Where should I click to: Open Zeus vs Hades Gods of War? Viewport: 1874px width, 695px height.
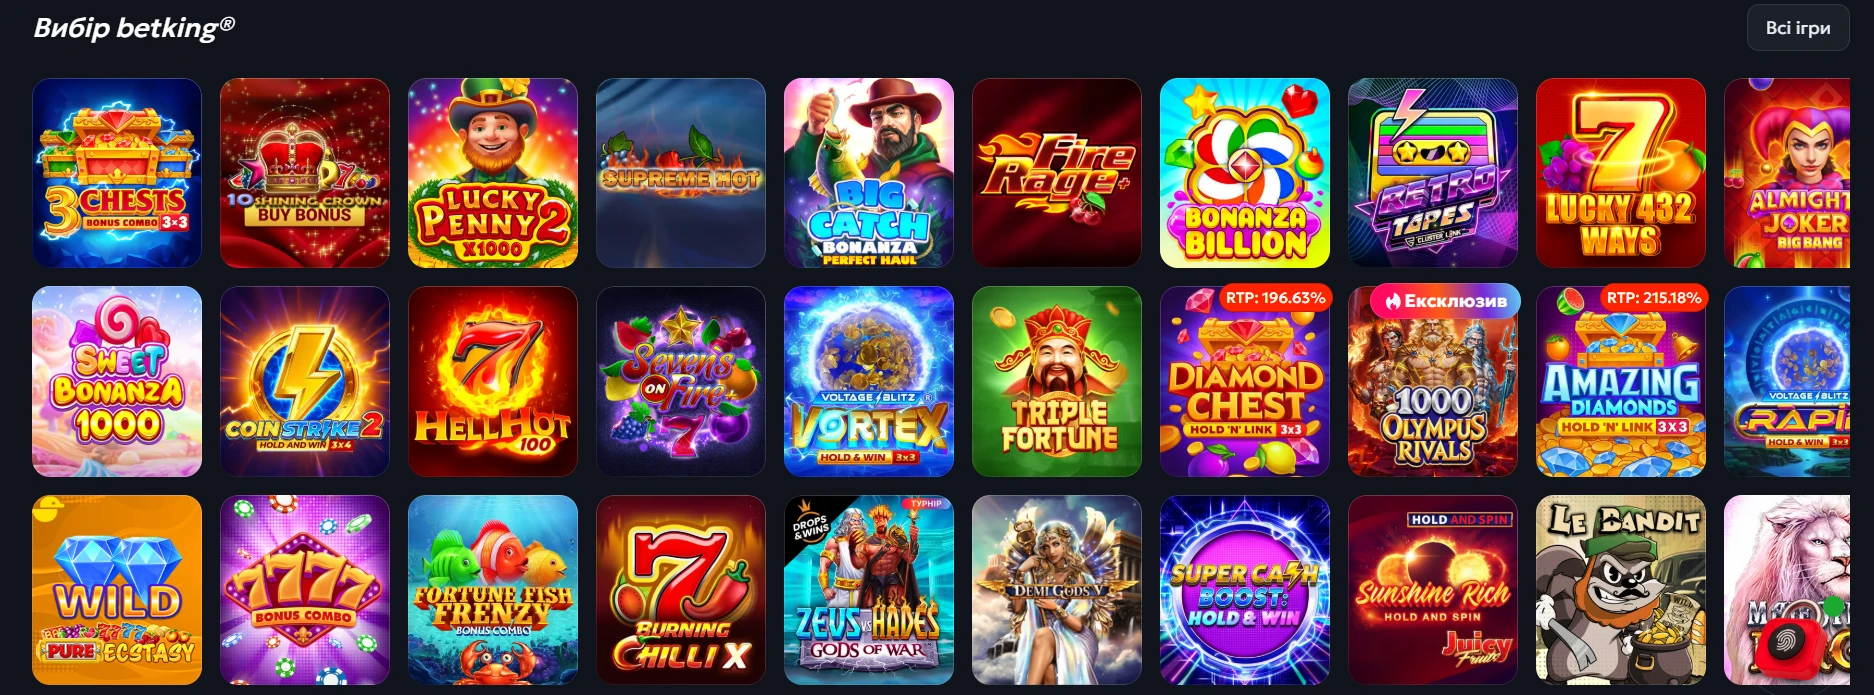(869, 590)
